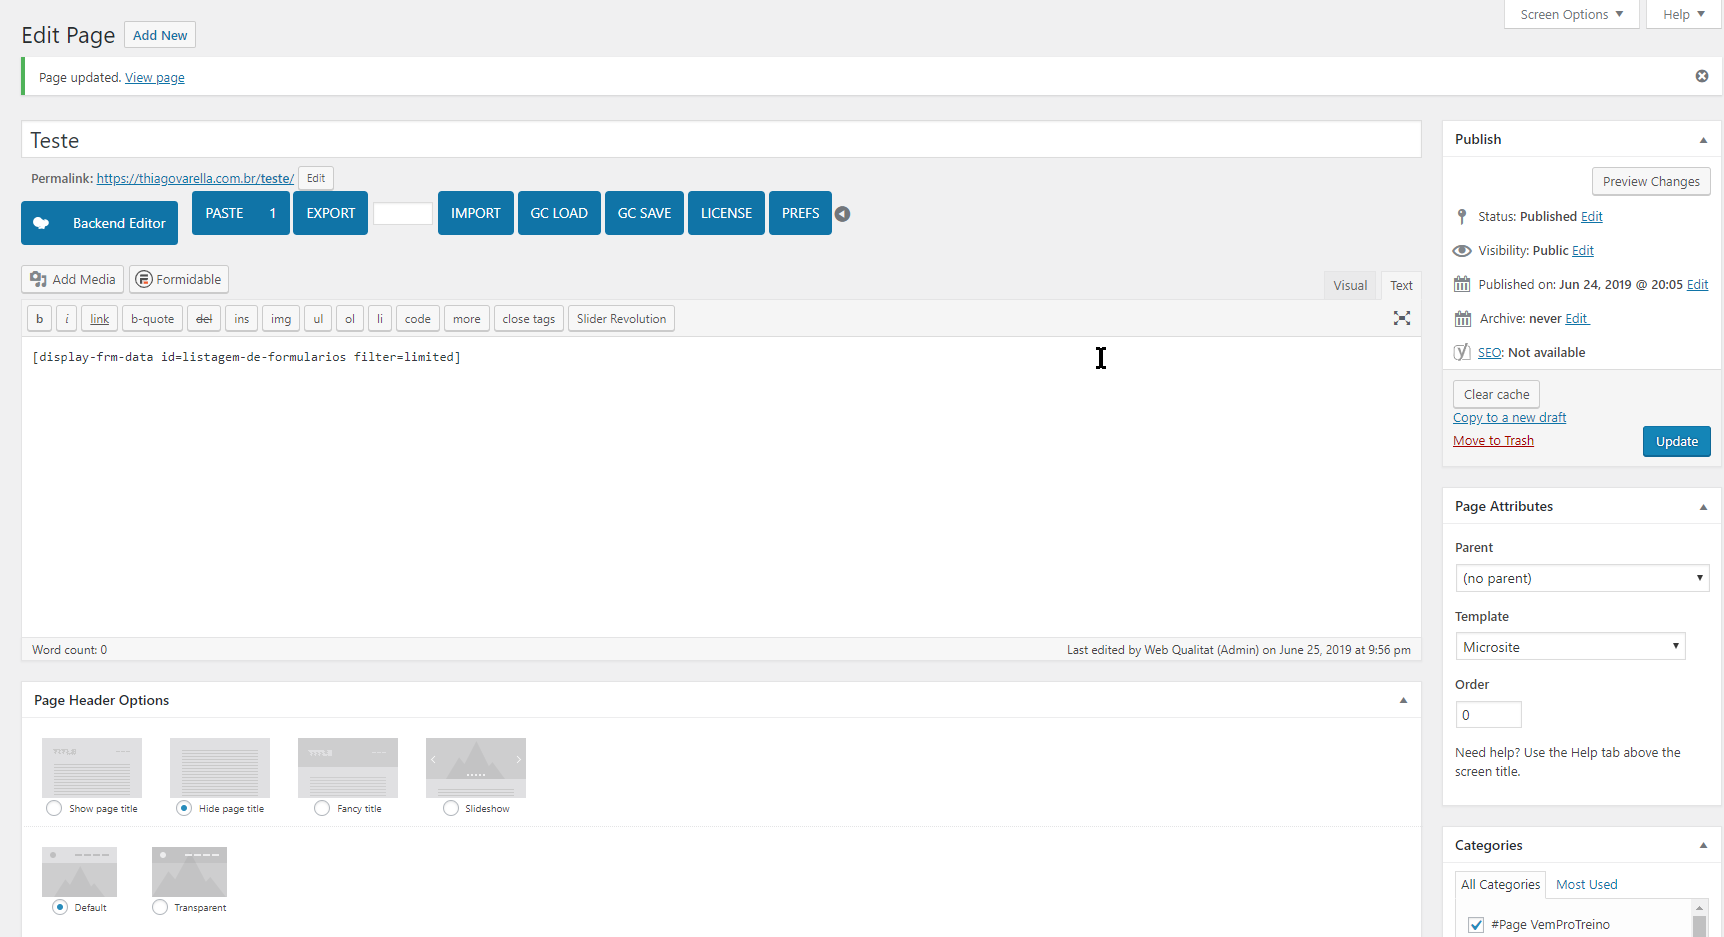Screen dimensions: 1724x937
Task: Open the 'View page' link
Action: [155, 77]
